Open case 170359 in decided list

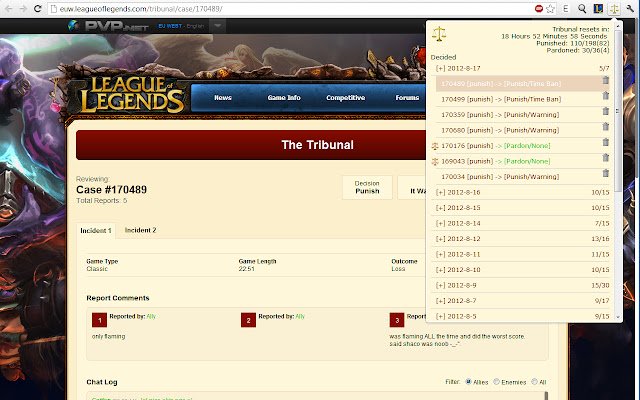click(x=500, y=115)
